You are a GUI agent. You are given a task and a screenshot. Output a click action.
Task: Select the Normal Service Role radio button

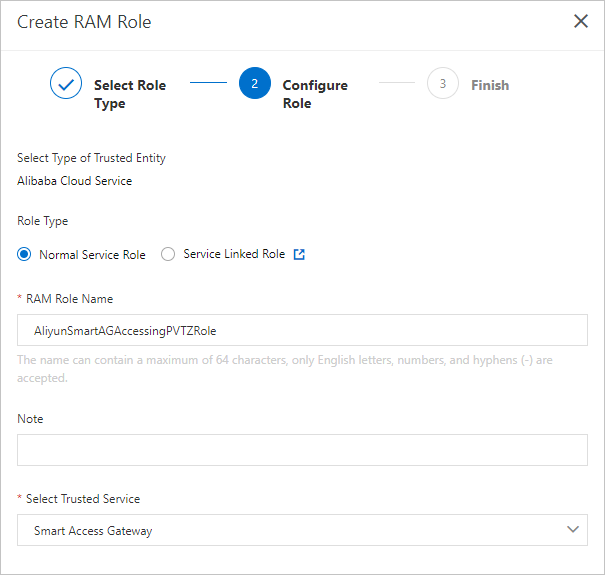coord(24,254)
